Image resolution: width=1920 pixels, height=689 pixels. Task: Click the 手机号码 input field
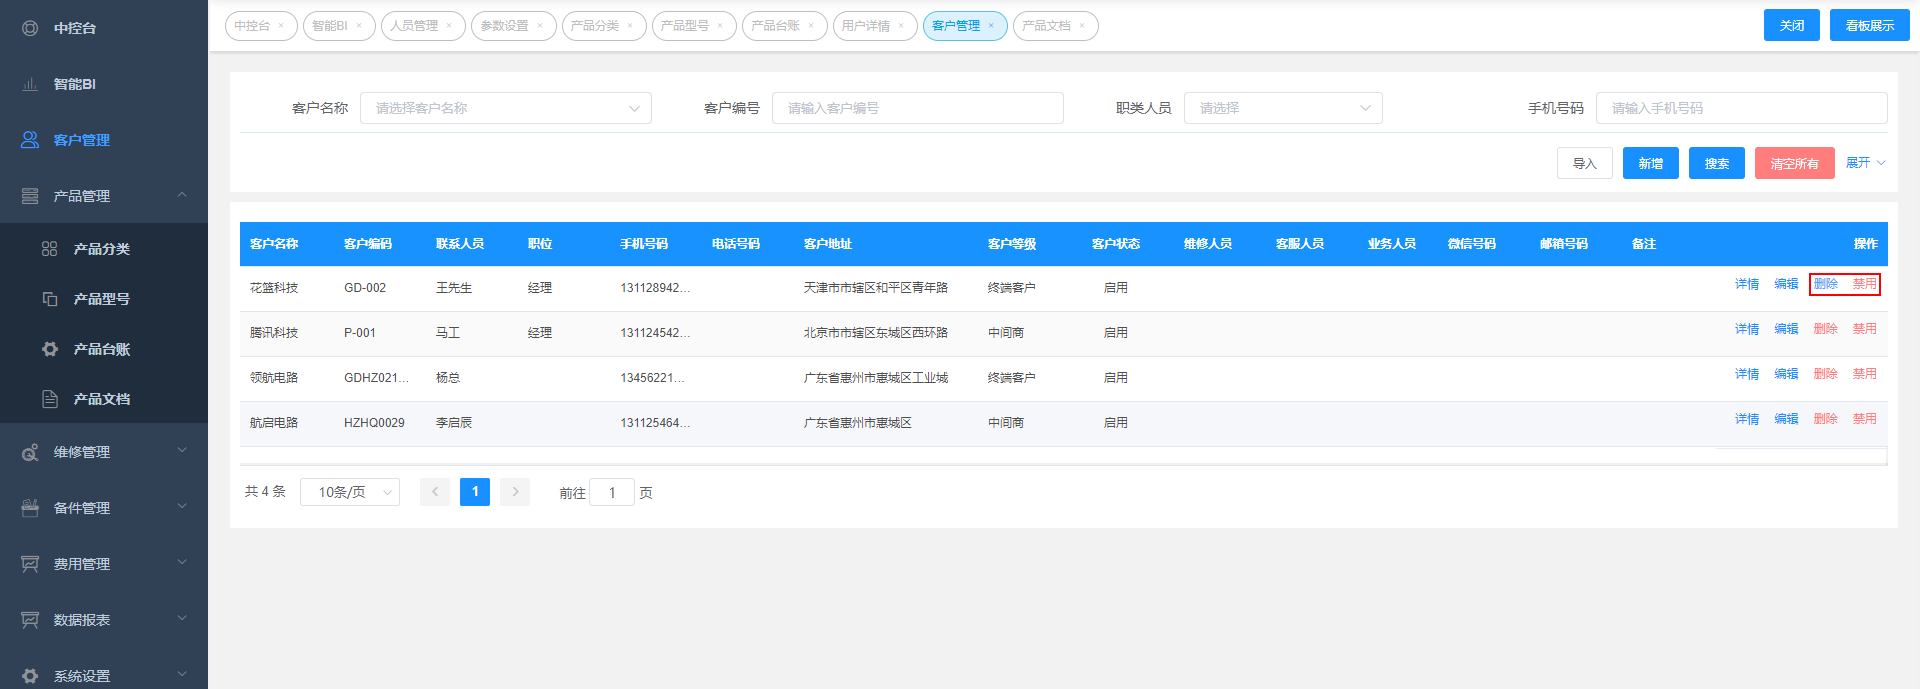click(1741, 108)
